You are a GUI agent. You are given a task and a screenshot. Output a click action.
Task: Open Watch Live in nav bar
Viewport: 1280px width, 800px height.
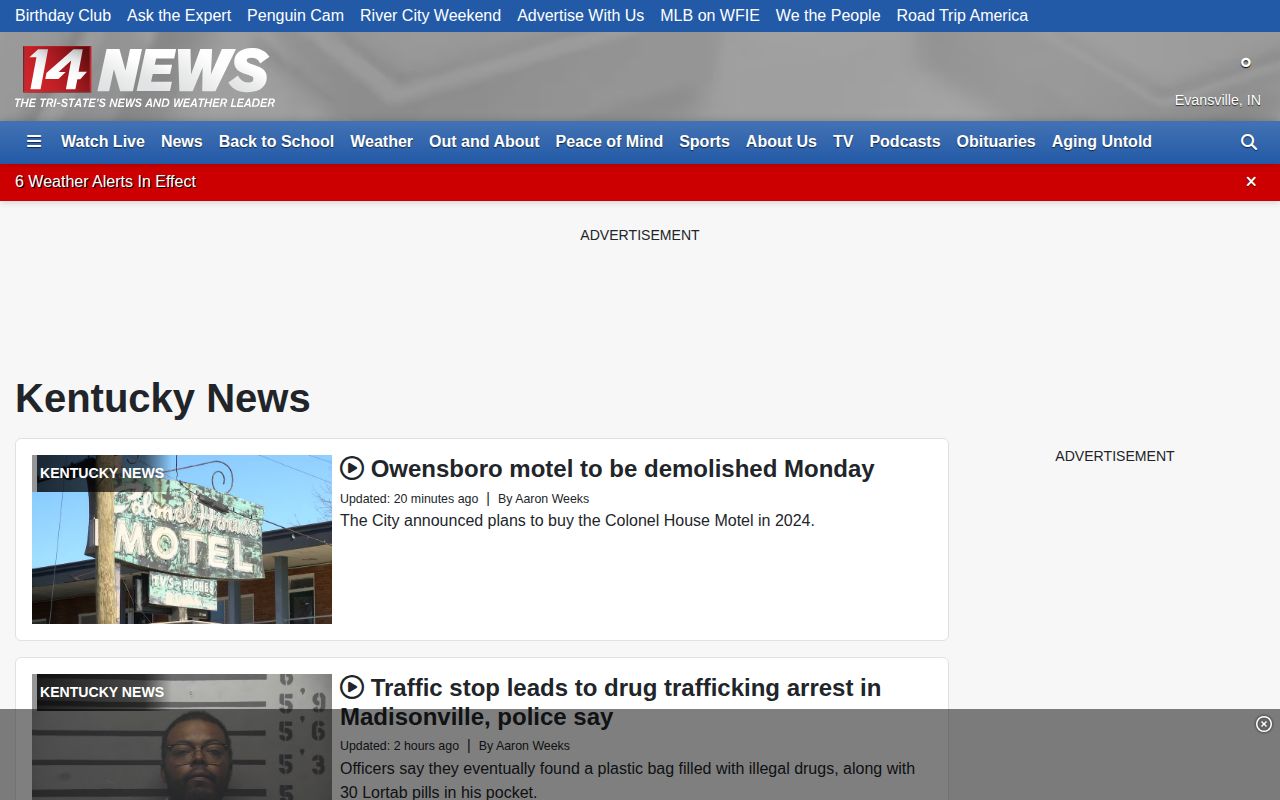(103, 142)
